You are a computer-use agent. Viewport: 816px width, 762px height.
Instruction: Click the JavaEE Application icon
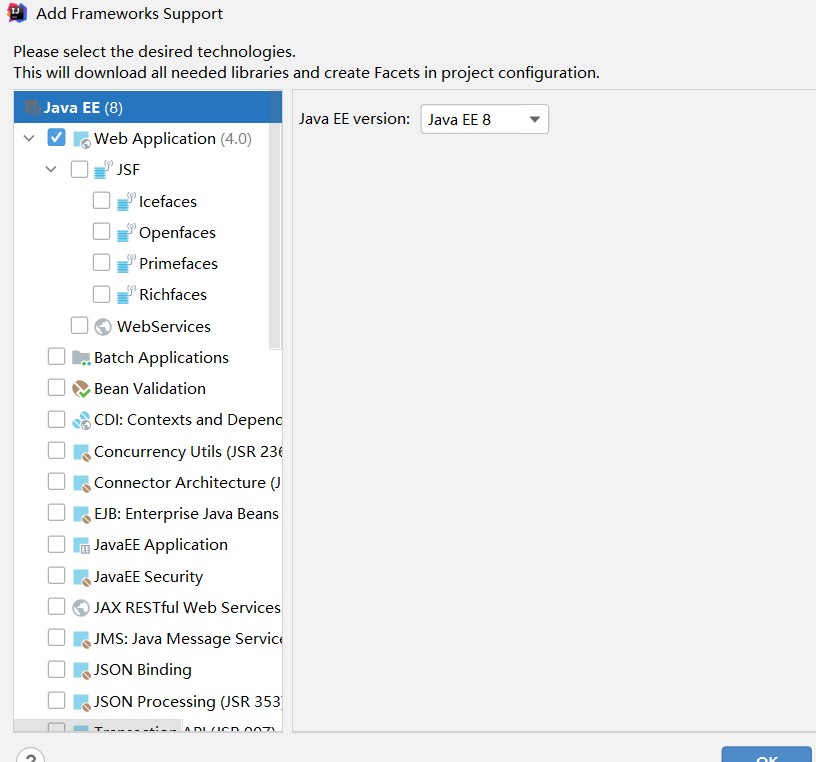click(x=82, y=545)
